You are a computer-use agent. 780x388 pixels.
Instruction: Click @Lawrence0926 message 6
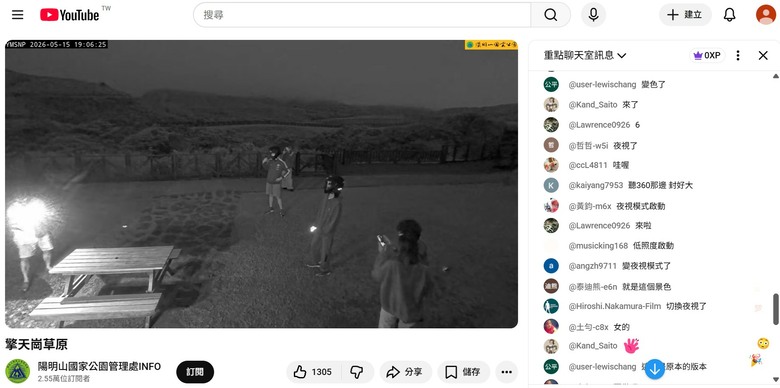637,125
